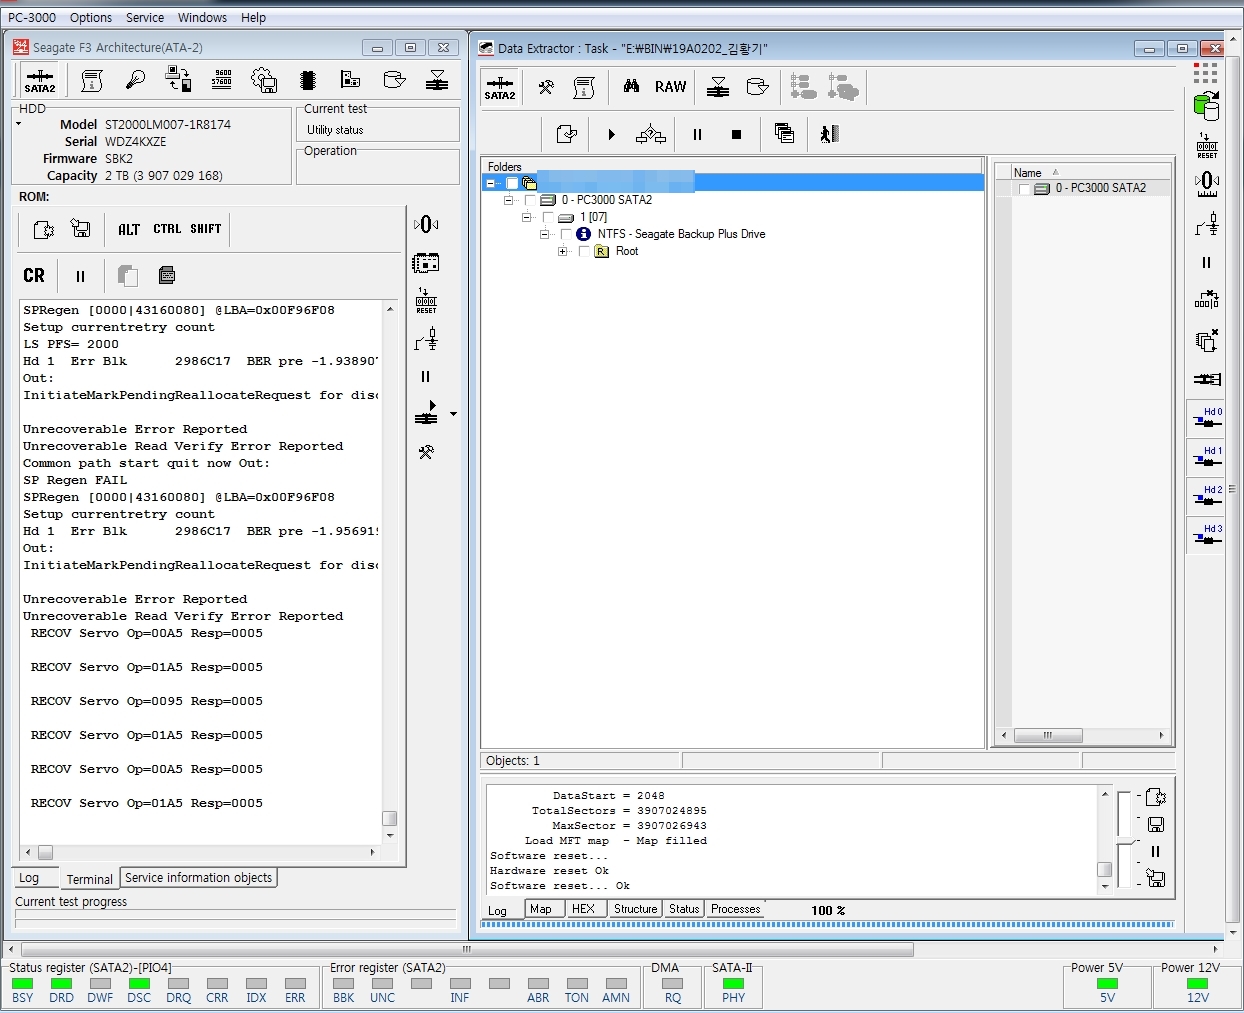Check the NTFS Seagate Backup Plus Drive checkbox
Image resolution: width=1244 pixels, height=1013 pixels.
[x=566, y=234]
